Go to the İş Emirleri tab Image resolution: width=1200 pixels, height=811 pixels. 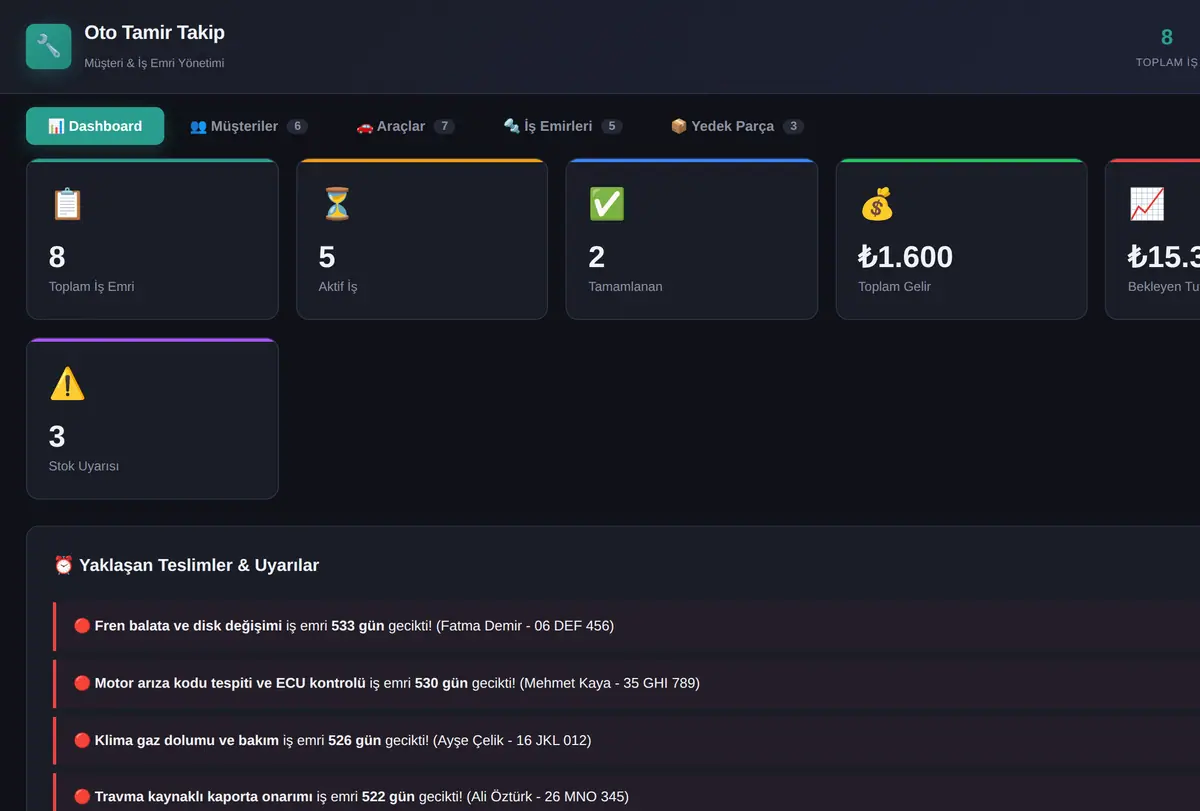click(x=563, y=126)
